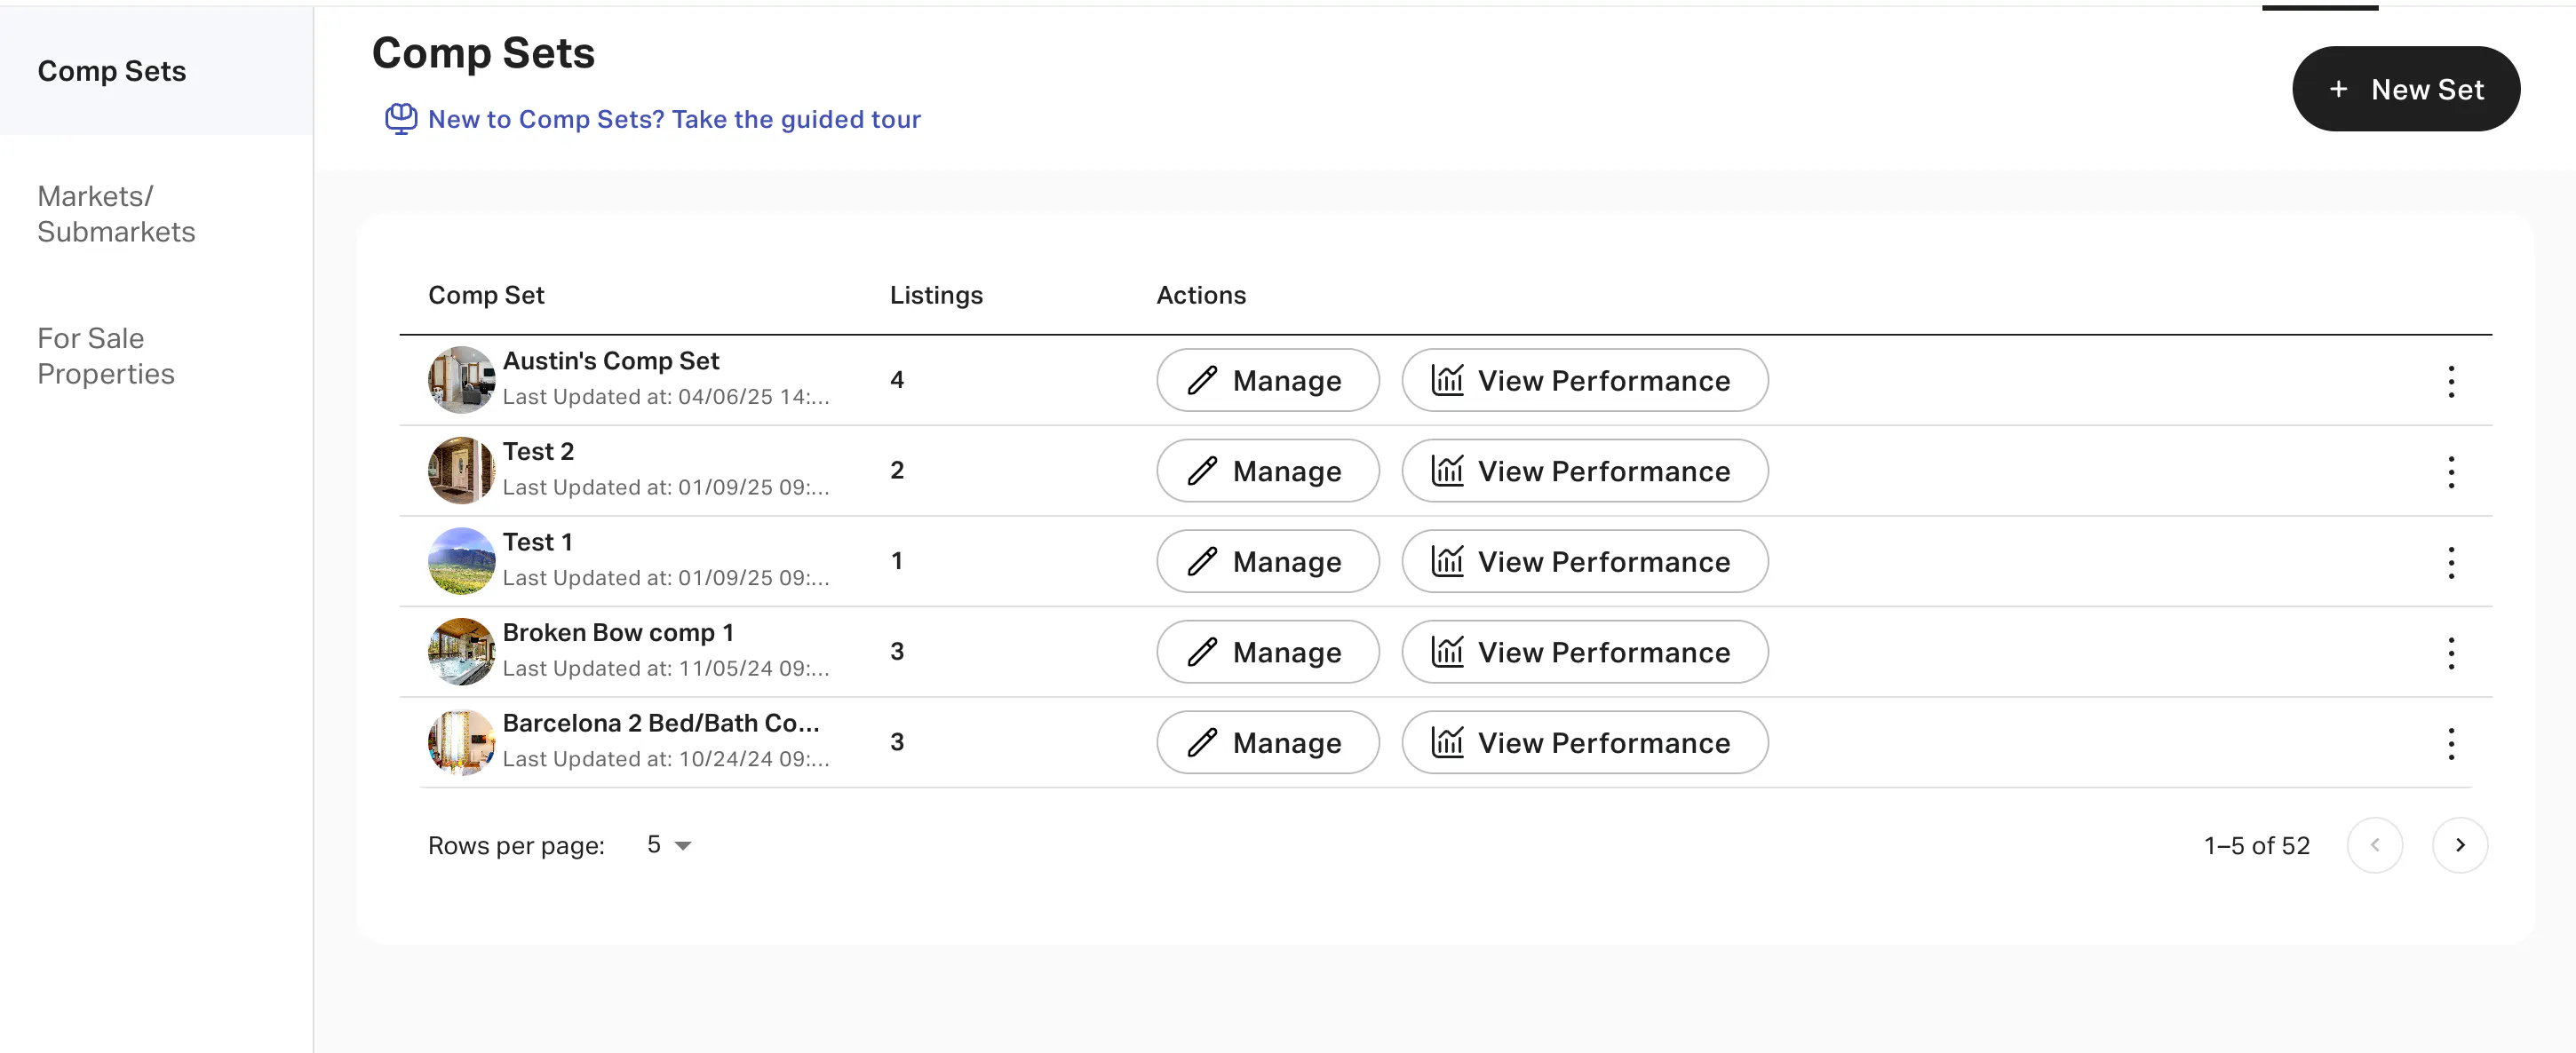Manage the Test 2 comp set

[1267, 471]
